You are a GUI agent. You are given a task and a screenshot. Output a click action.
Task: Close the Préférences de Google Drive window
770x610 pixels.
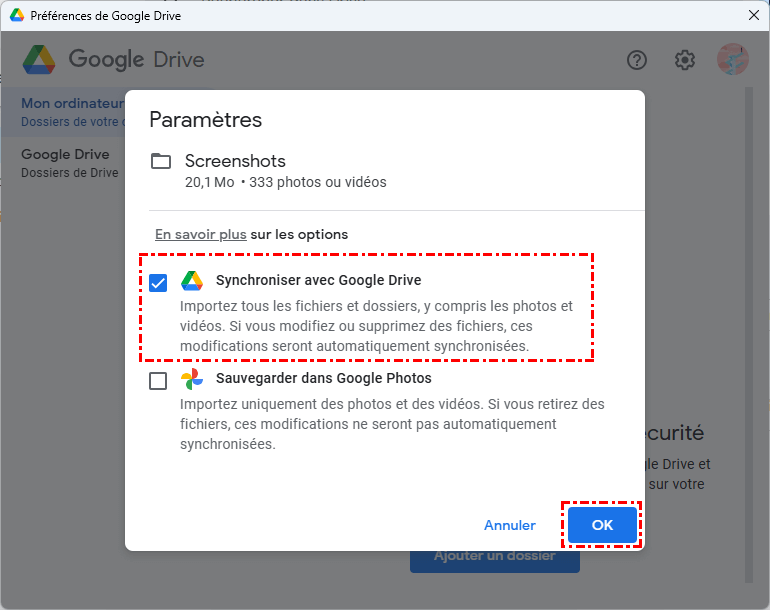point(754,15)
